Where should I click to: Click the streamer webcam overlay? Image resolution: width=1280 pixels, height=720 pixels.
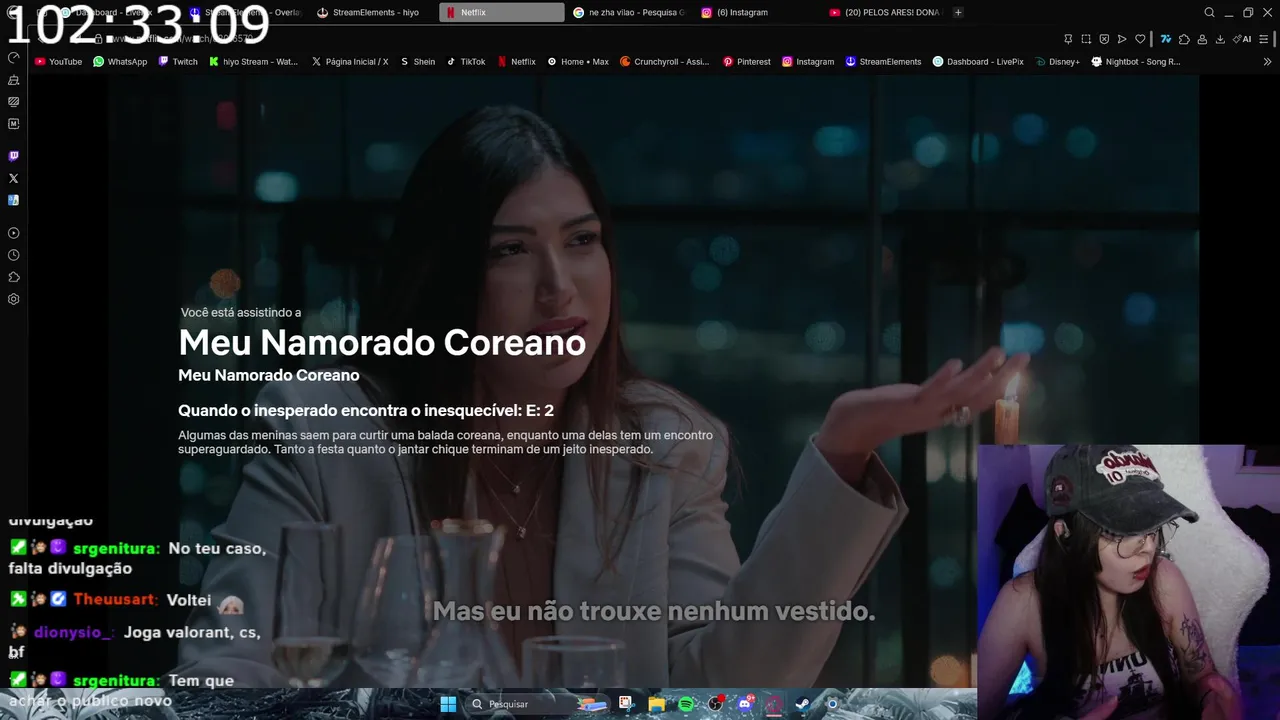[x=1128, y=582]
